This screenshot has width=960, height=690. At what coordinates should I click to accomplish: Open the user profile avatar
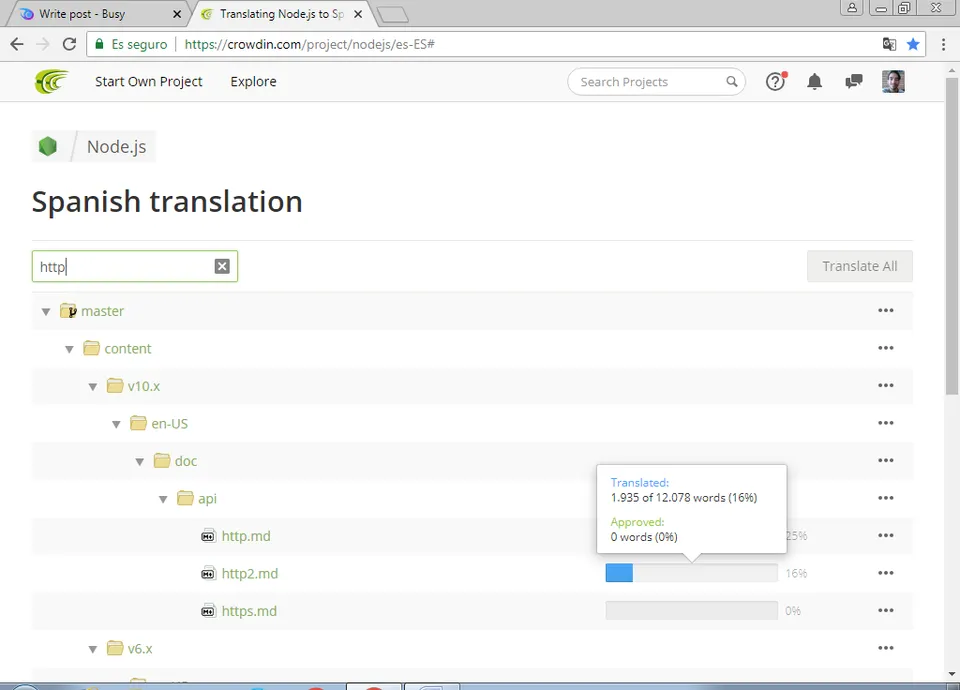click(x=893, y=81)
